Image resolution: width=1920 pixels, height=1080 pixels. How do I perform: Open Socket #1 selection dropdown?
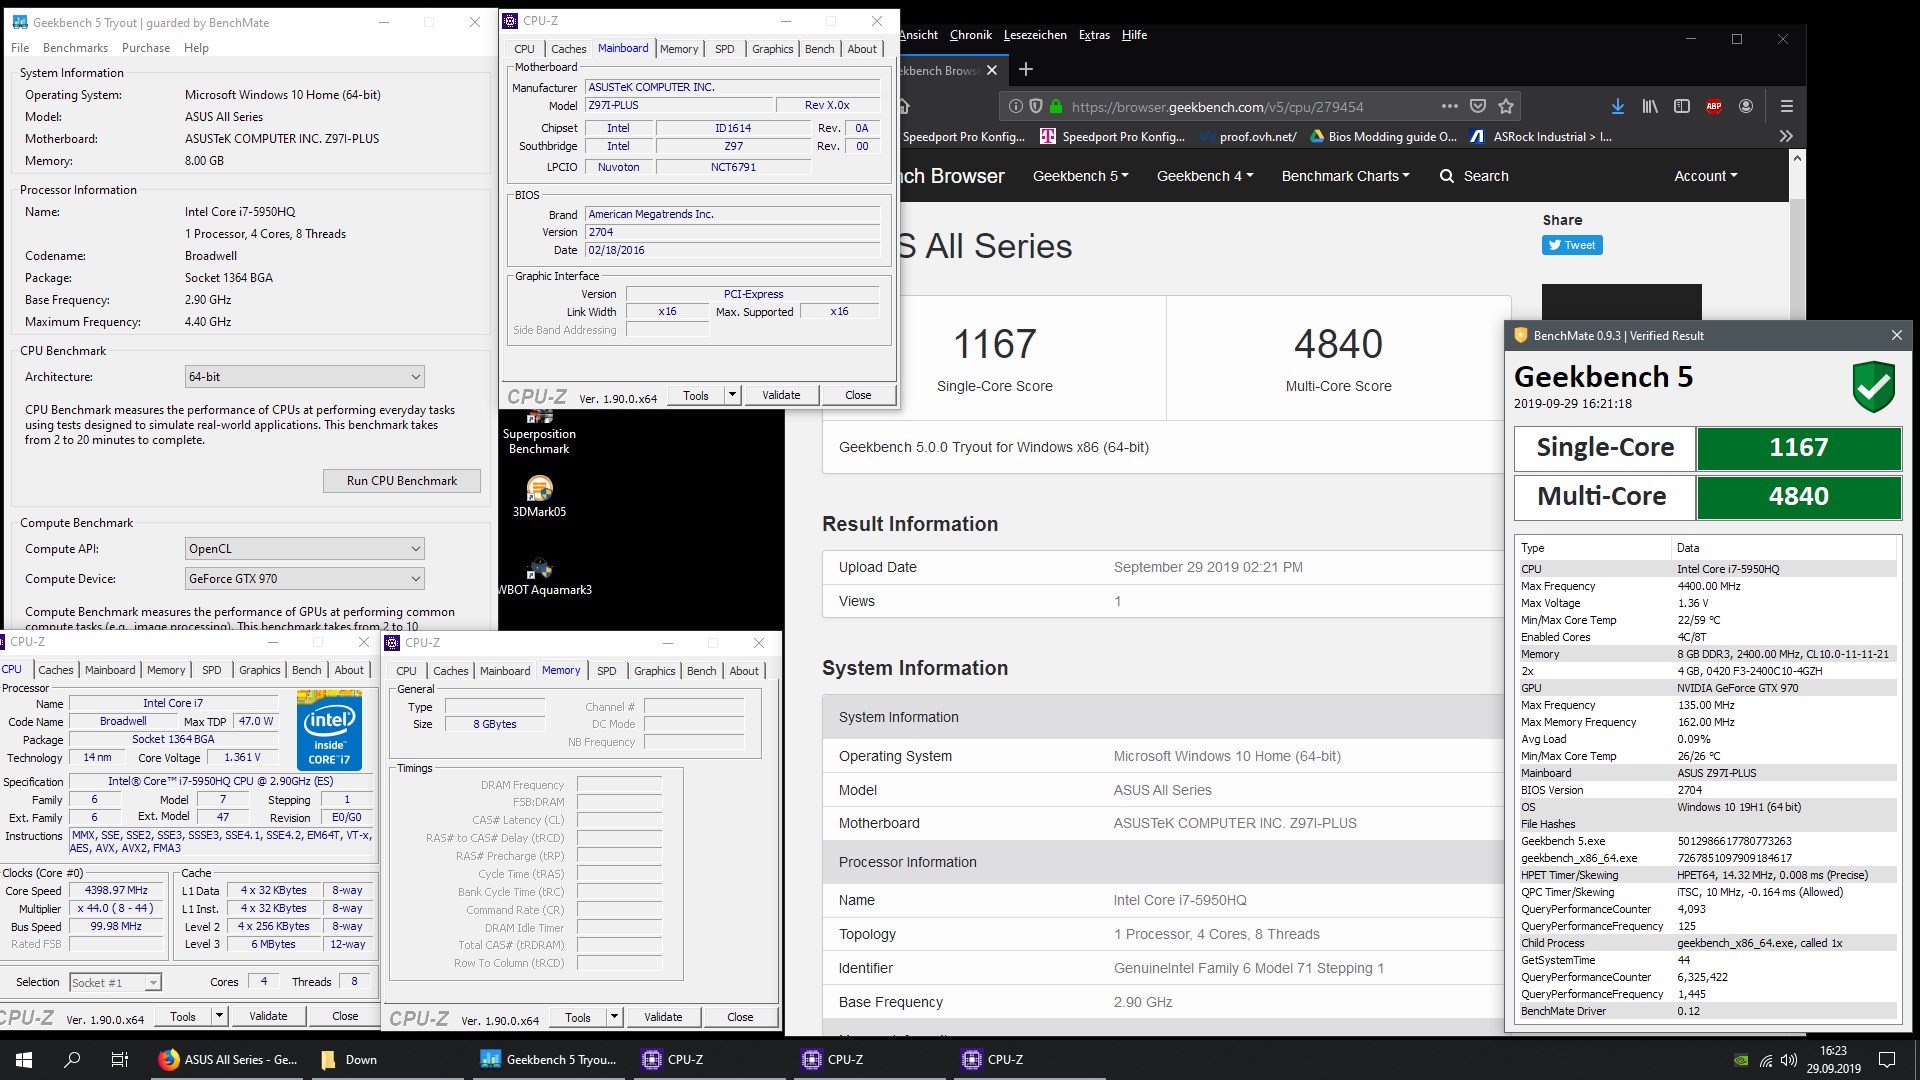coord(115,983)
